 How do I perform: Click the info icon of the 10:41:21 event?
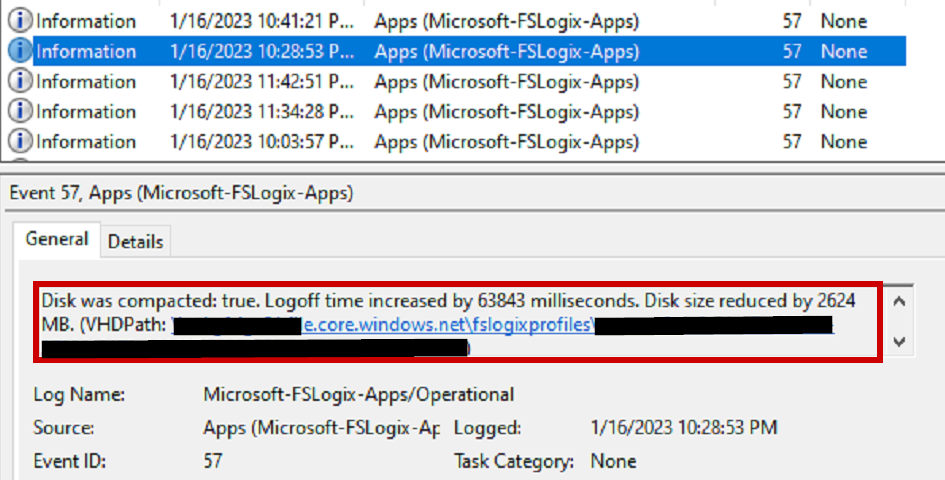[20, 21]
